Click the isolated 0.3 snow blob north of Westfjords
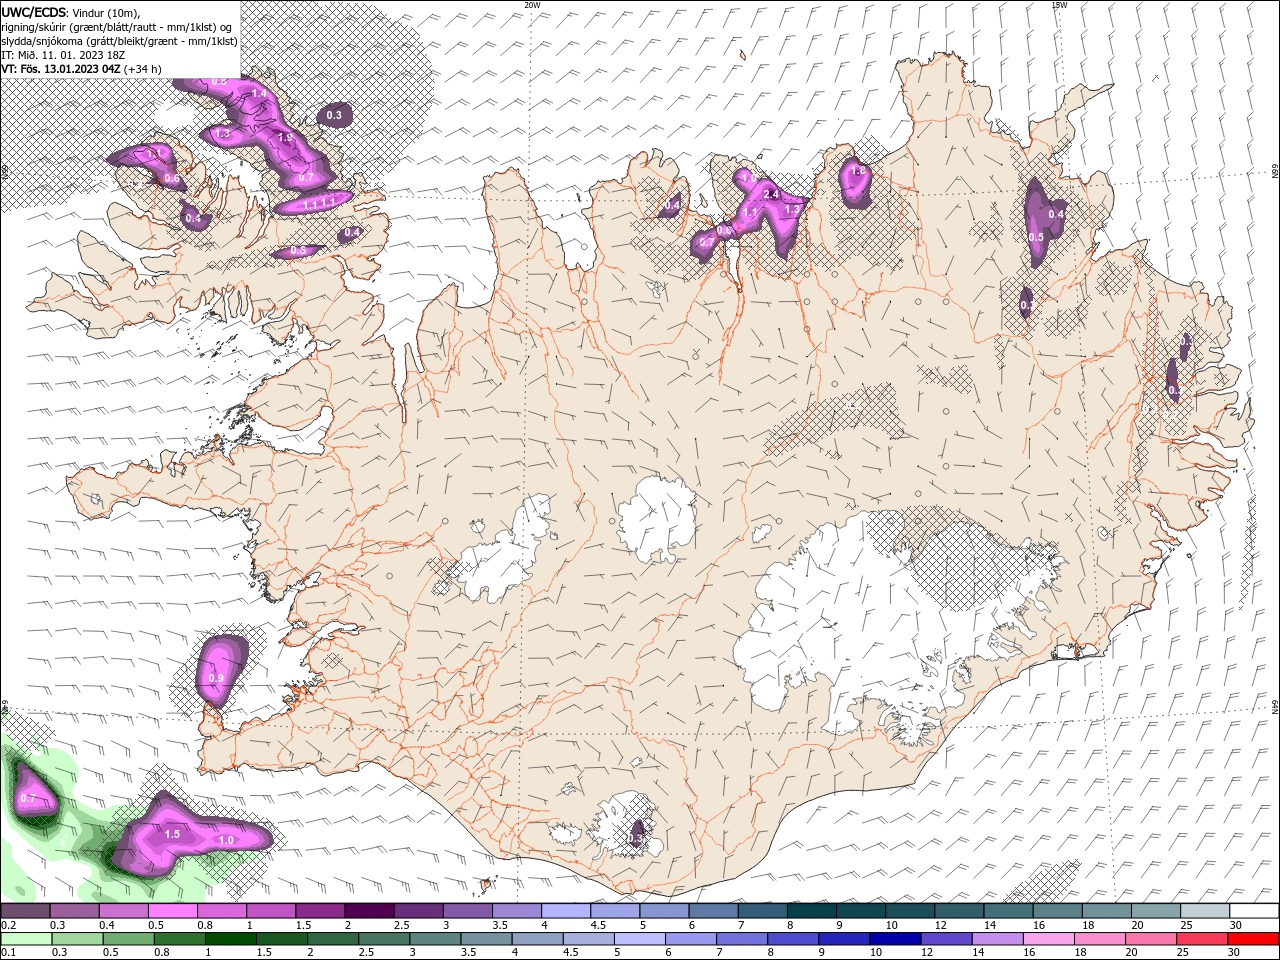This screenshot has width=1280, height=960. (334, 115)
